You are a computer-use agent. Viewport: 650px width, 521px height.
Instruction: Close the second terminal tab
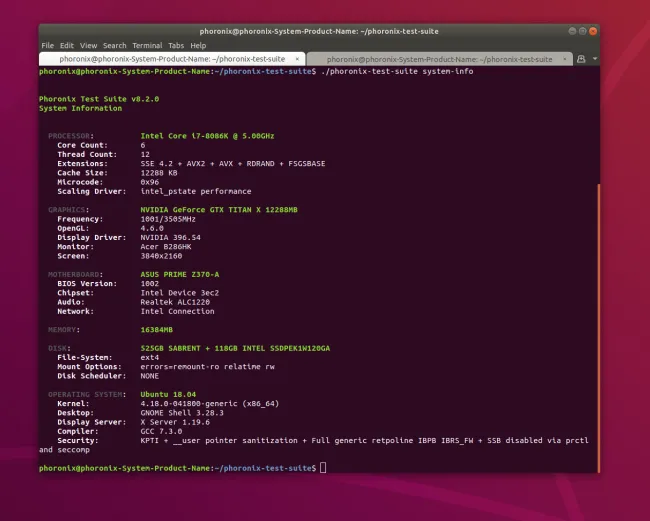[565, 59]
